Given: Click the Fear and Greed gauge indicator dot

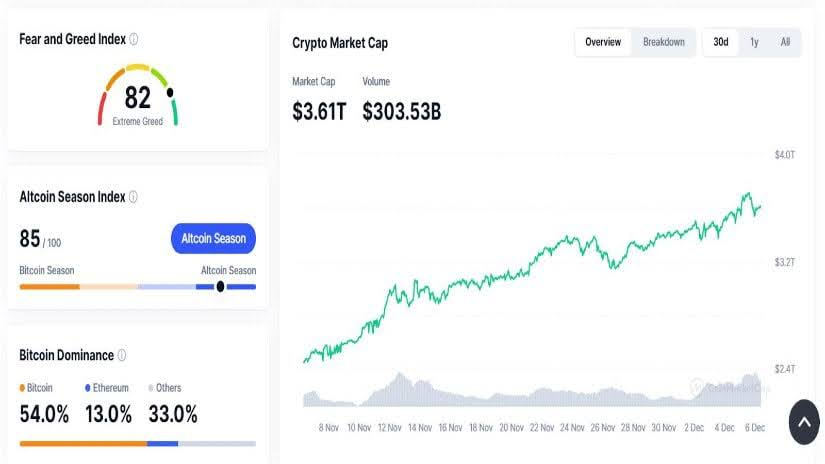Looking at the screenshot, I should [170, 93].
